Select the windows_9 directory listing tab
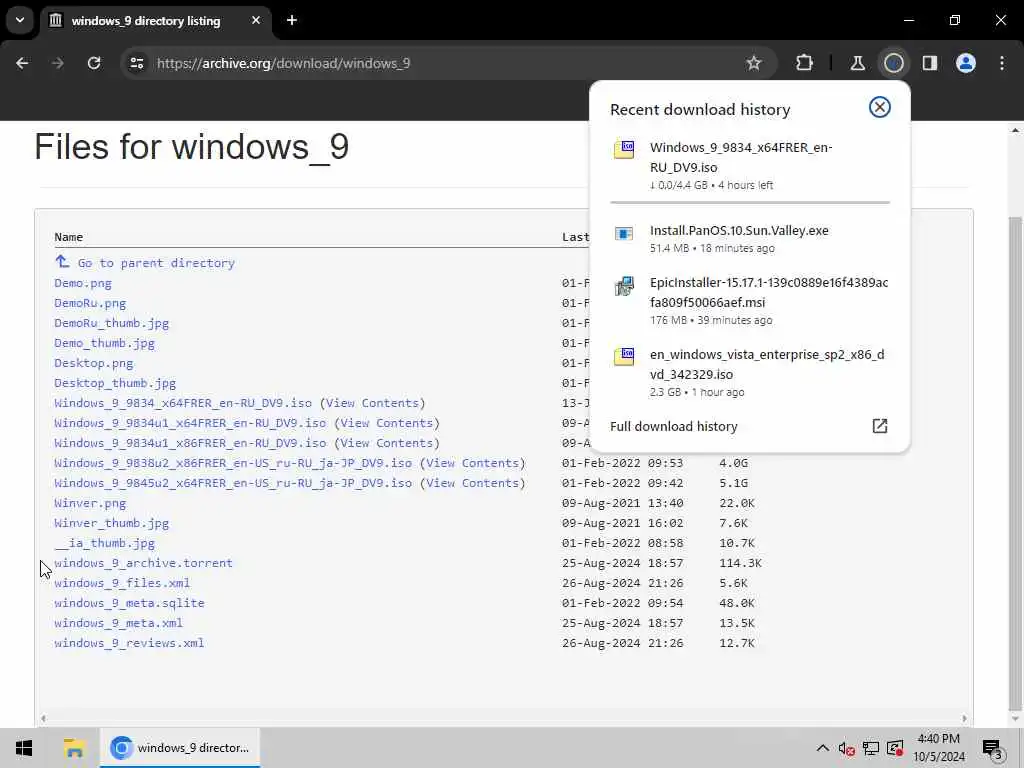The height and width of the screenshot is (768, 1024). click(x=156, y=21)
